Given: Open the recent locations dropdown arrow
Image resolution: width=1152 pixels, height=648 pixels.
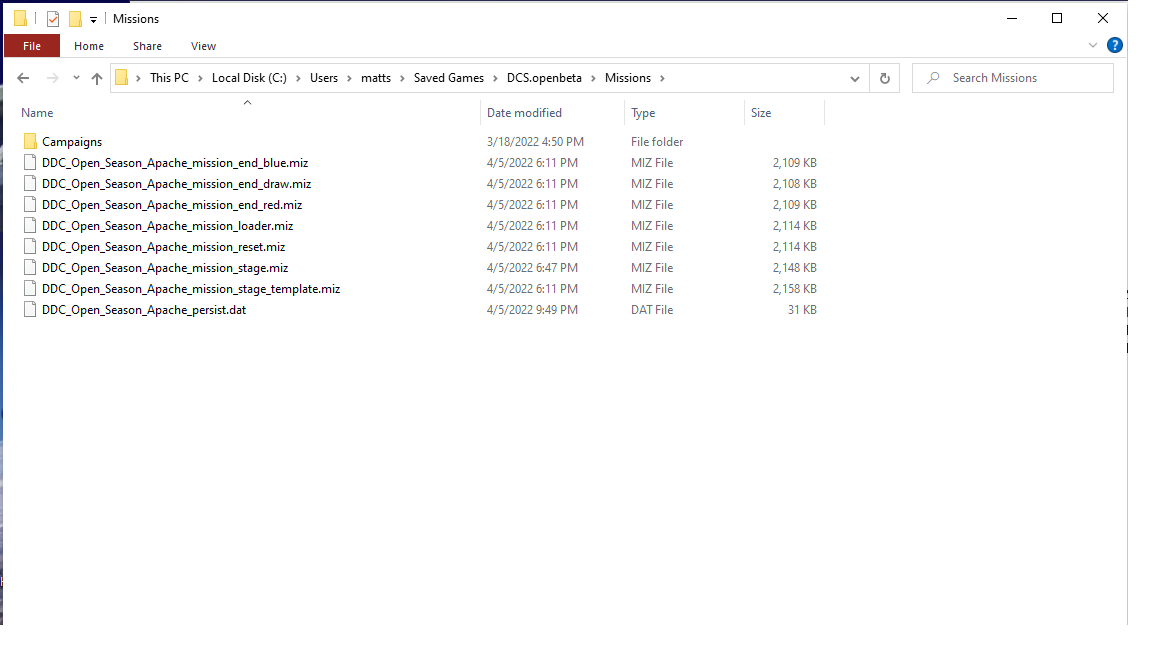Looking at the screenshot, I should [76, 78].
